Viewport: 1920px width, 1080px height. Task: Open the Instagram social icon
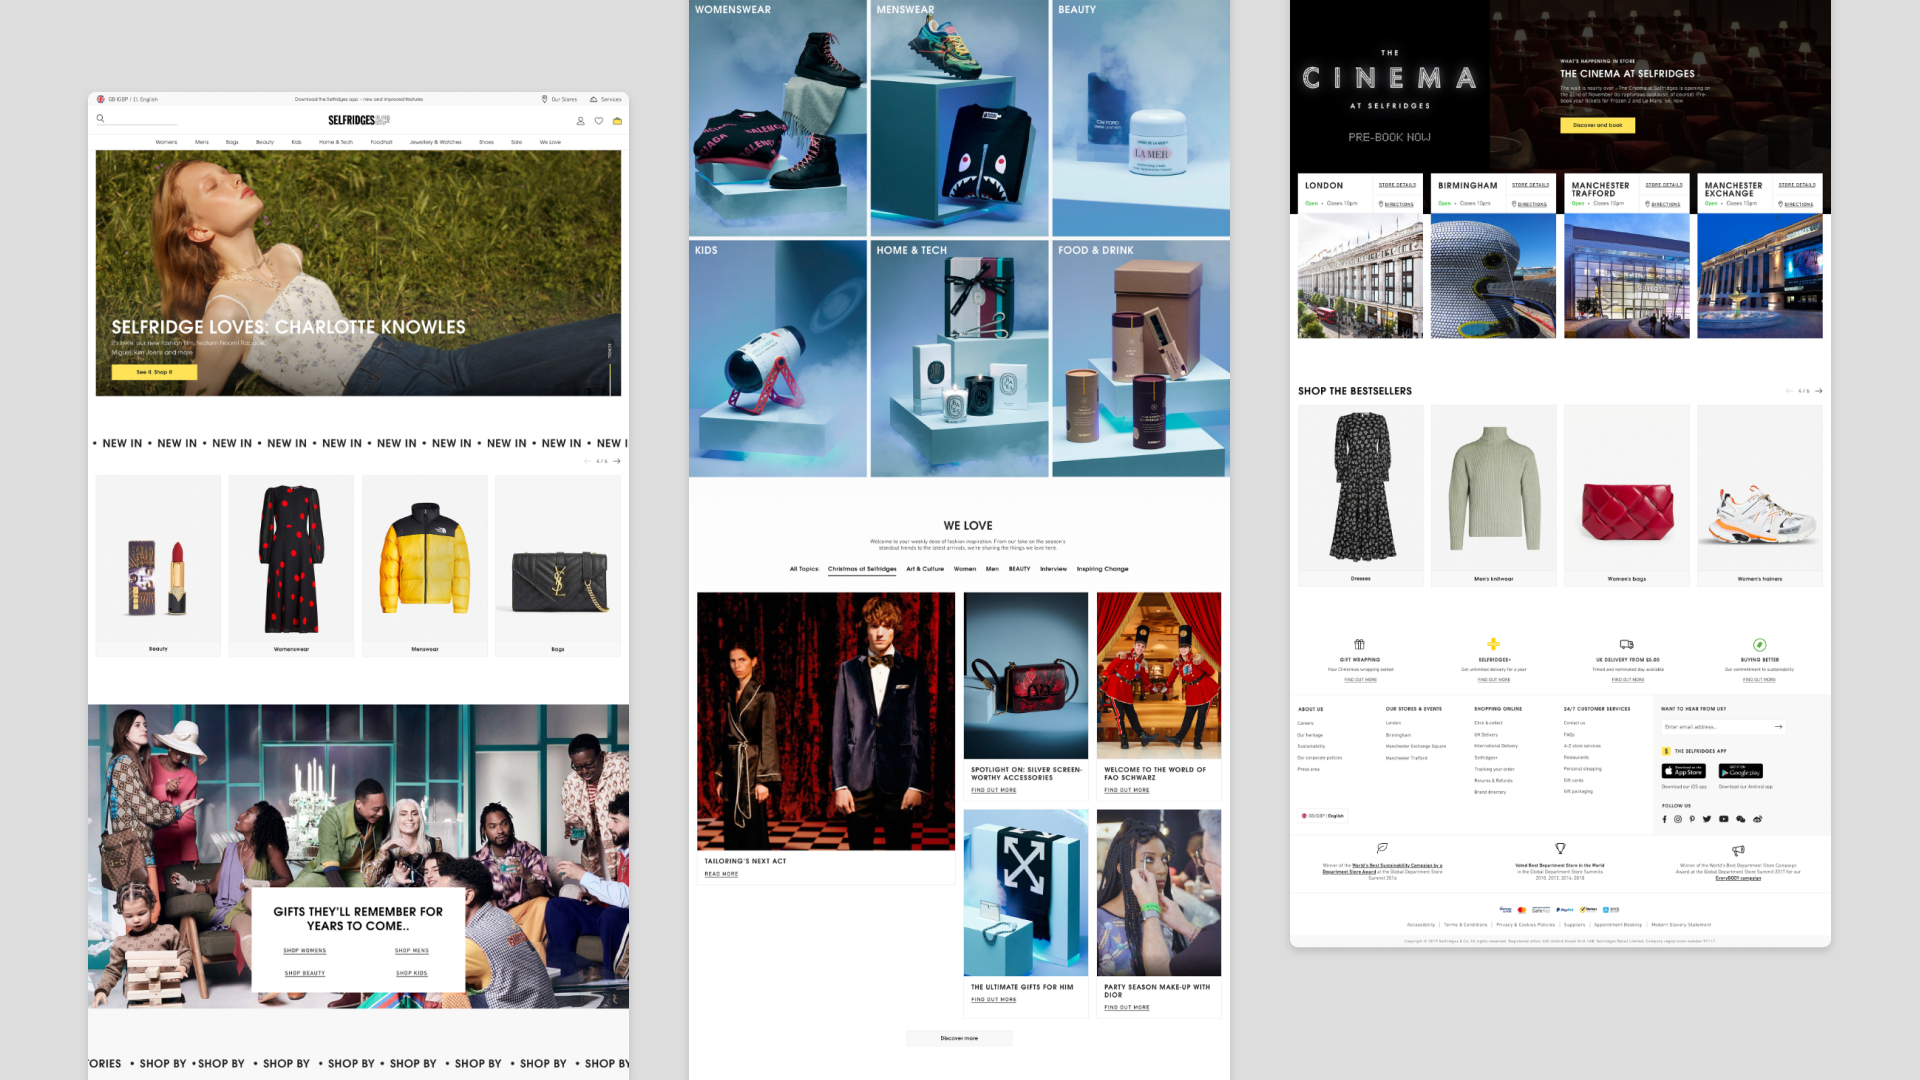pos(1678,819)
